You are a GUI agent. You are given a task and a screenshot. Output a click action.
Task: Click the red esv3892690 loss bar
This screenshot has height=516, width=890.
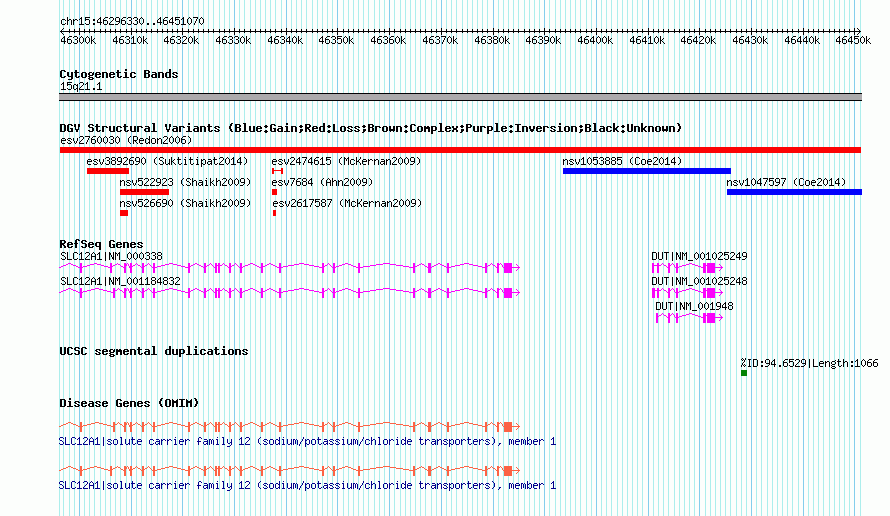[108, 171]
